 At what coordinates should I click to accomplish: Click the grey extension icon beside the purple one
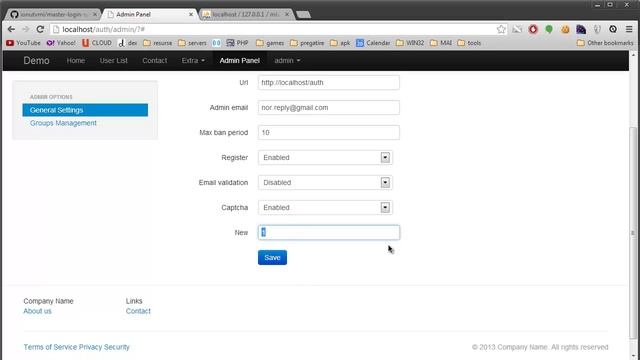[597, 29]
